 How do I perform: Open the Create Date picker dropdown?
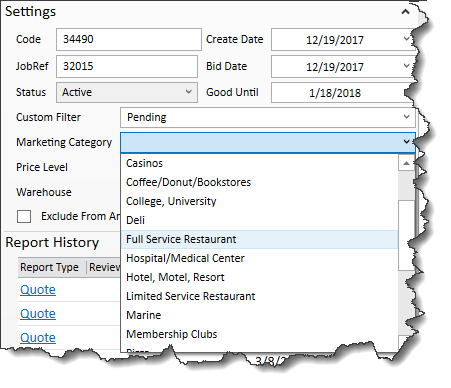click(407, 39)
